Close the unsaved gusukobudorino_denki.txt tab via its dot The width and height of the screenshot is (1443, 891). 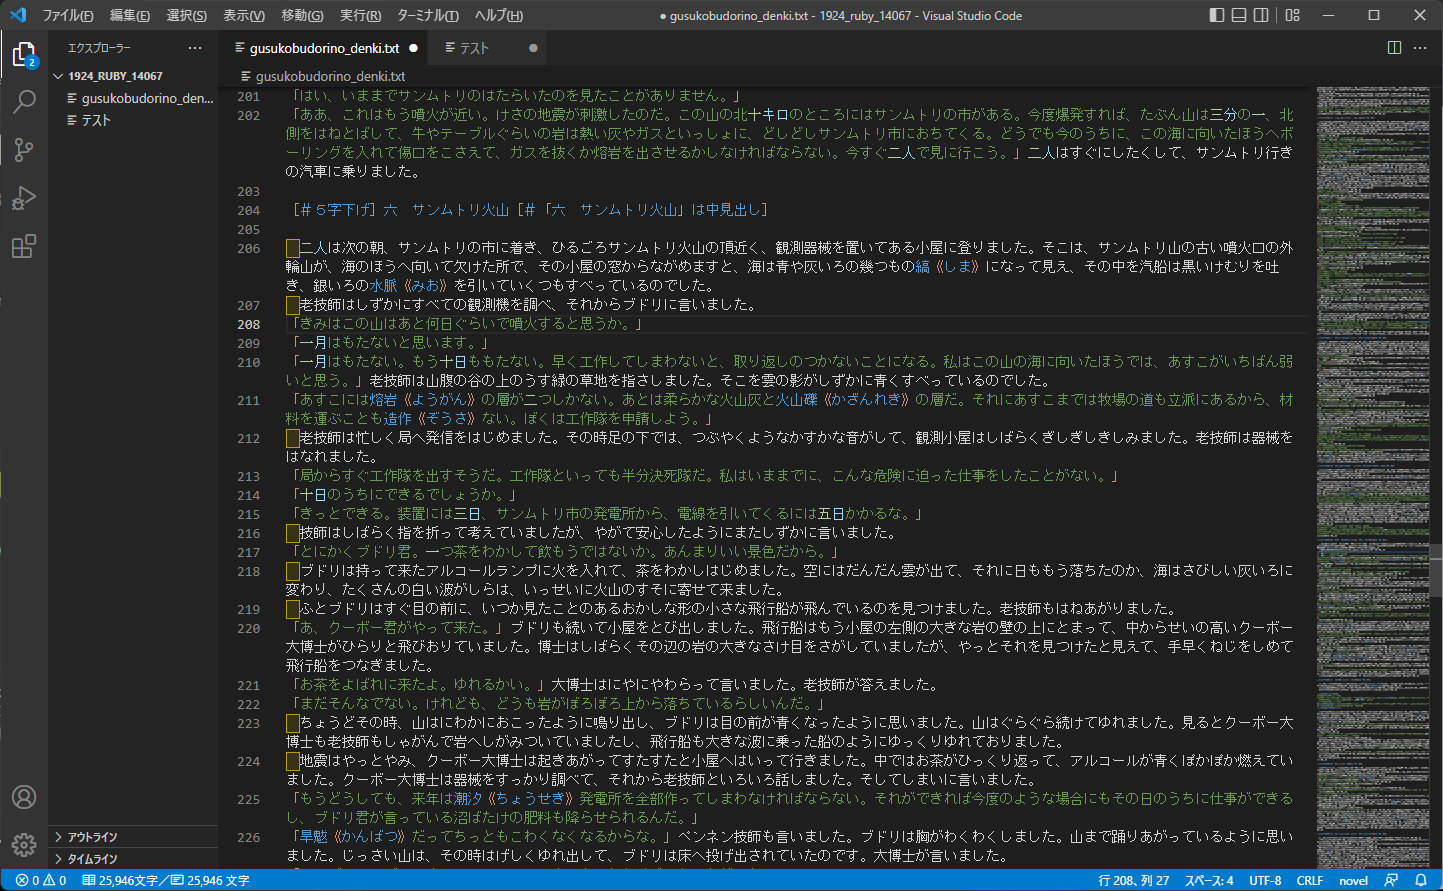click(x=413, y=48)
